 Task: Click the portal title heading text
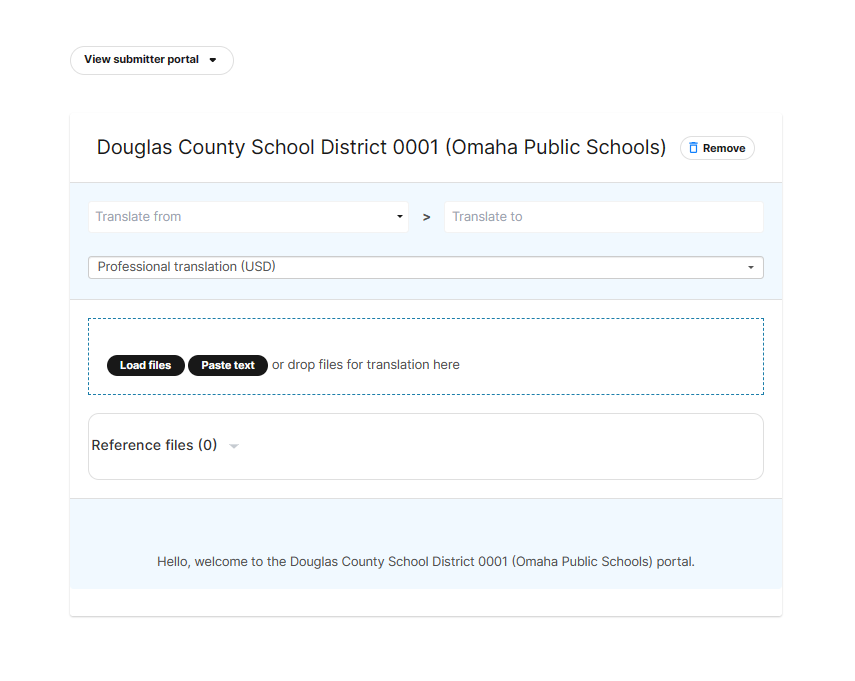(382, 147)
